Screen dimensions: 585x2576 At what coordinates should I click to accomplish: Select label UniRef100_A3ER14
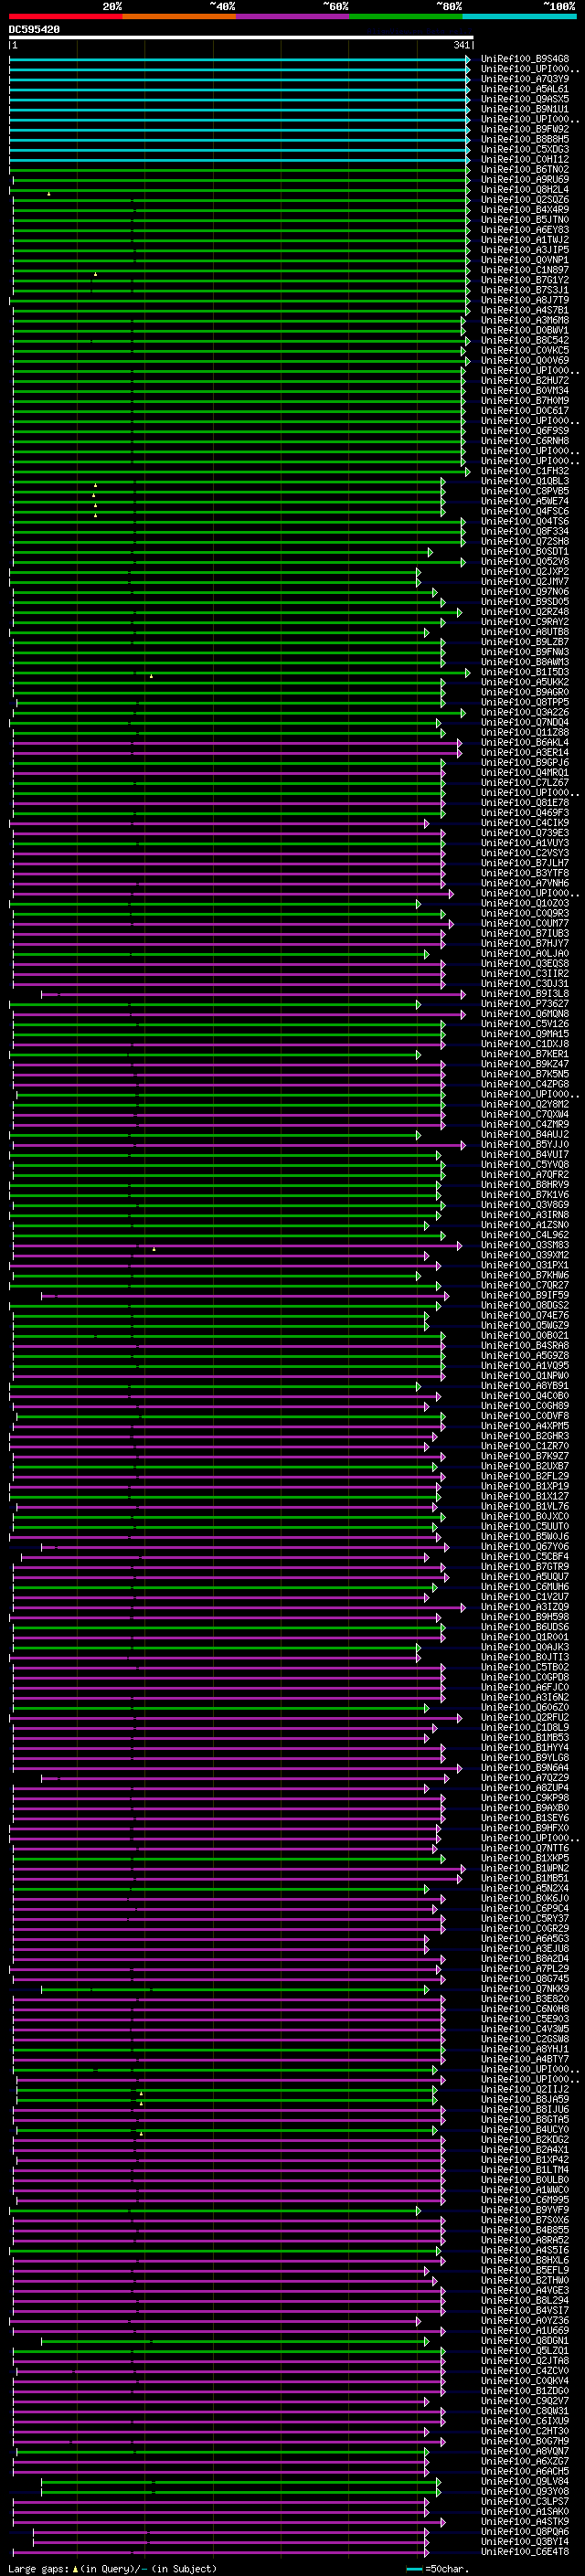(x=524, y=752)
